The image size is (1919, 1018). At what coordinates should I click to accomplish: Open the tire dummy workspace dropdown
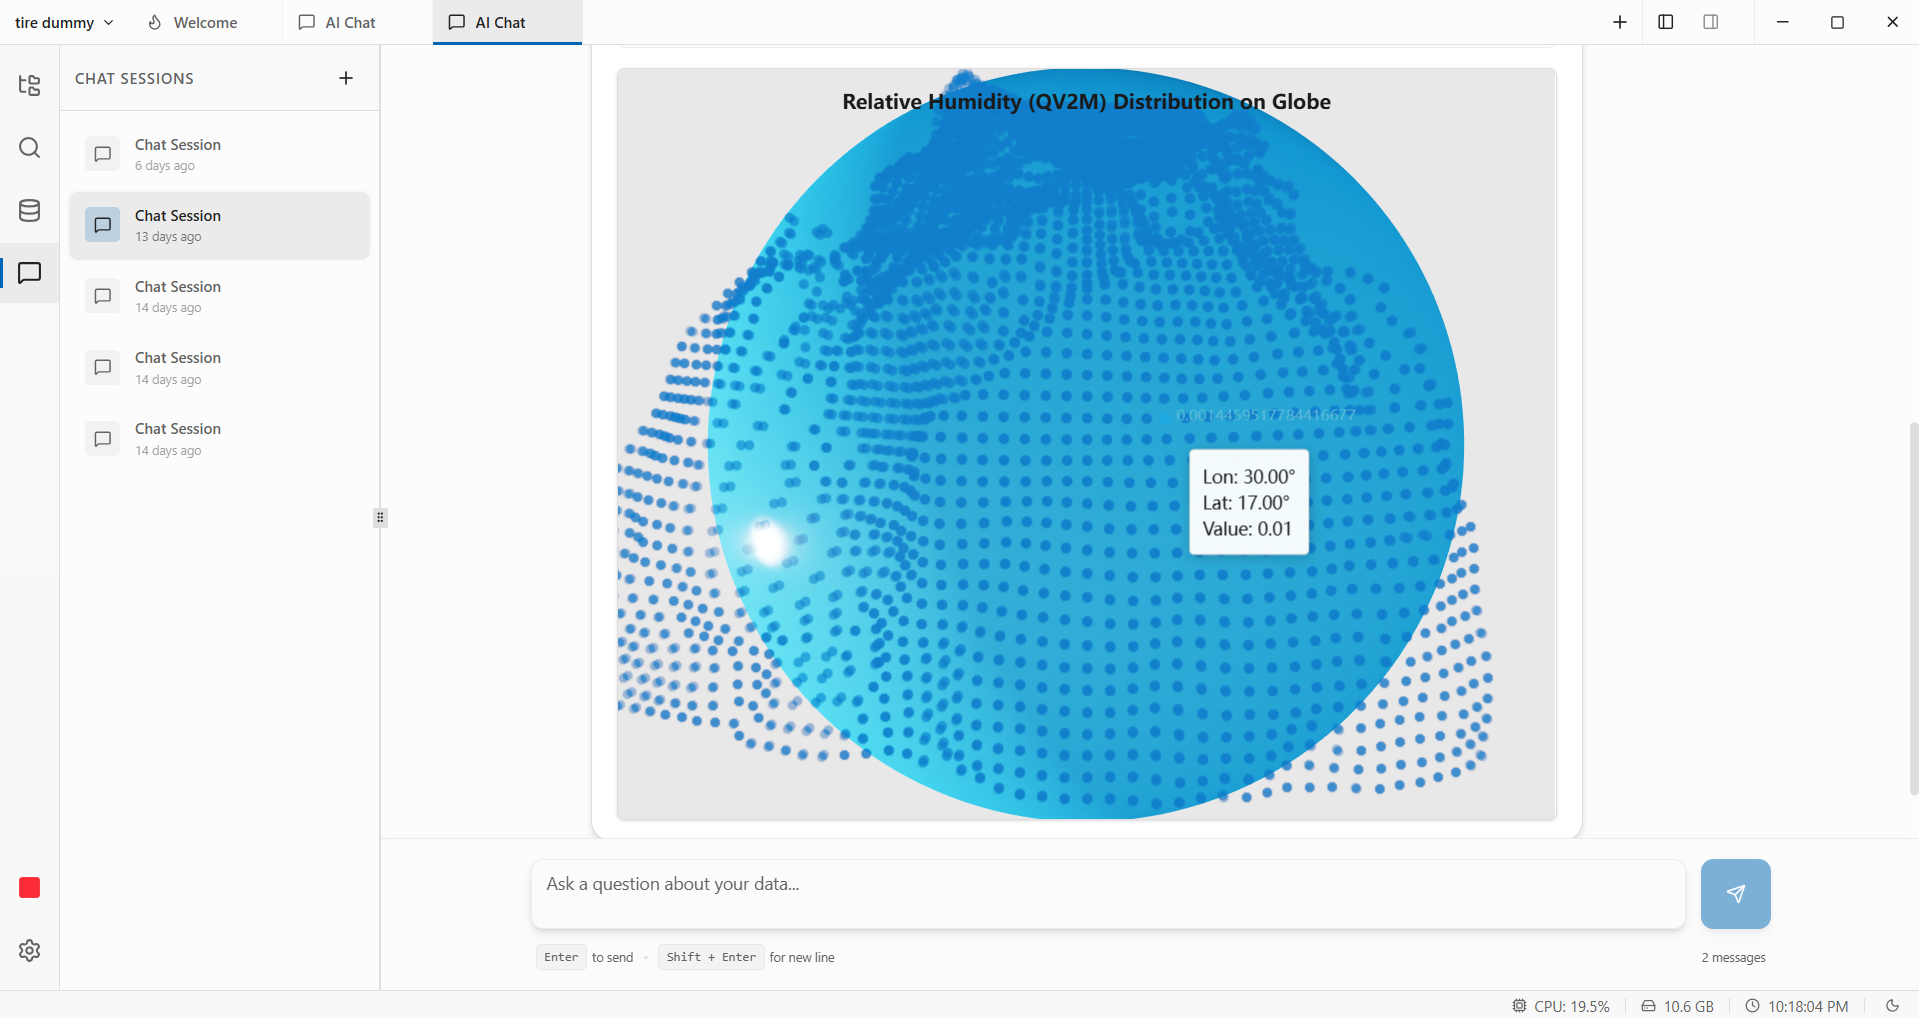click(63, 21)
